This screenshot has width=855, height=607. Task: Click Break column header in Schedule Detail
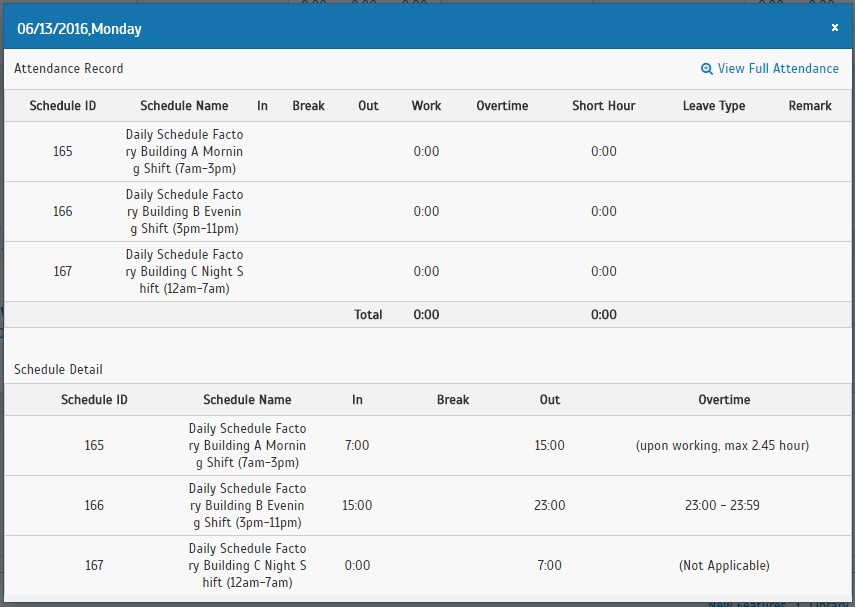click(x=453, y=399)
